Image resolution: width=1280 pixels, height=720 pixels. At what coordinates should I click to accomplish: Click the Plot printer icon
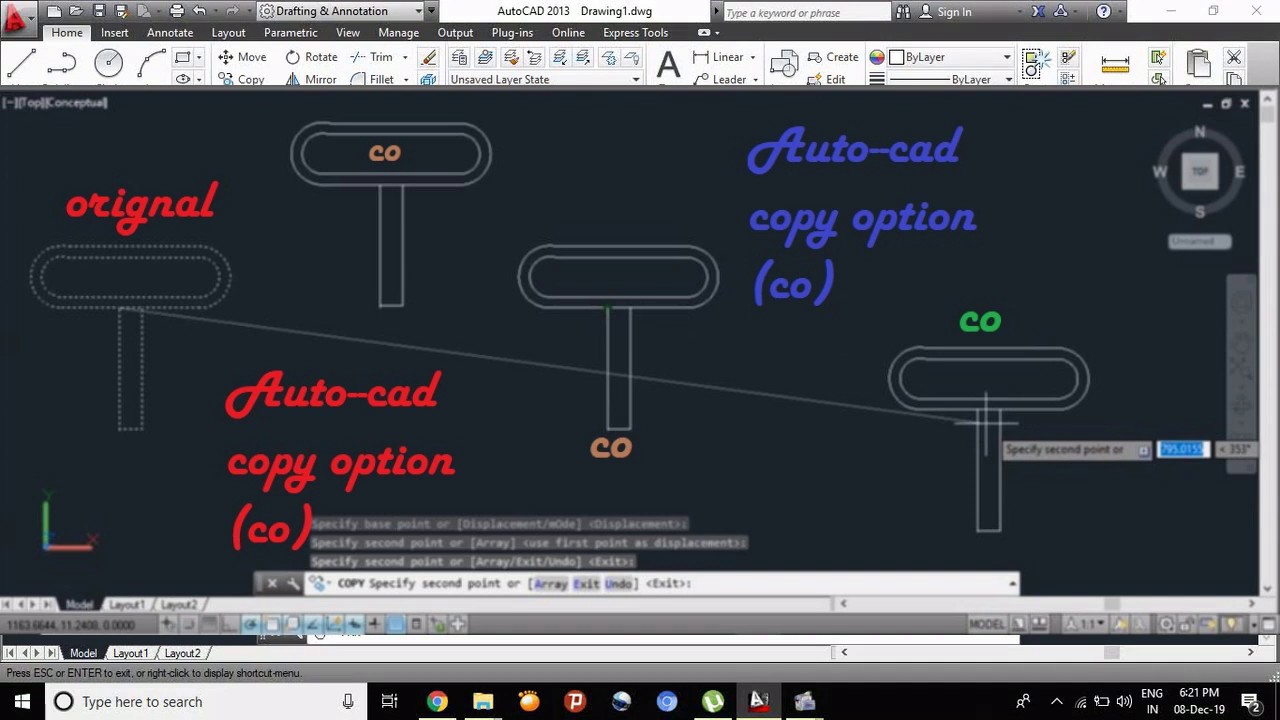pos(177,11)
